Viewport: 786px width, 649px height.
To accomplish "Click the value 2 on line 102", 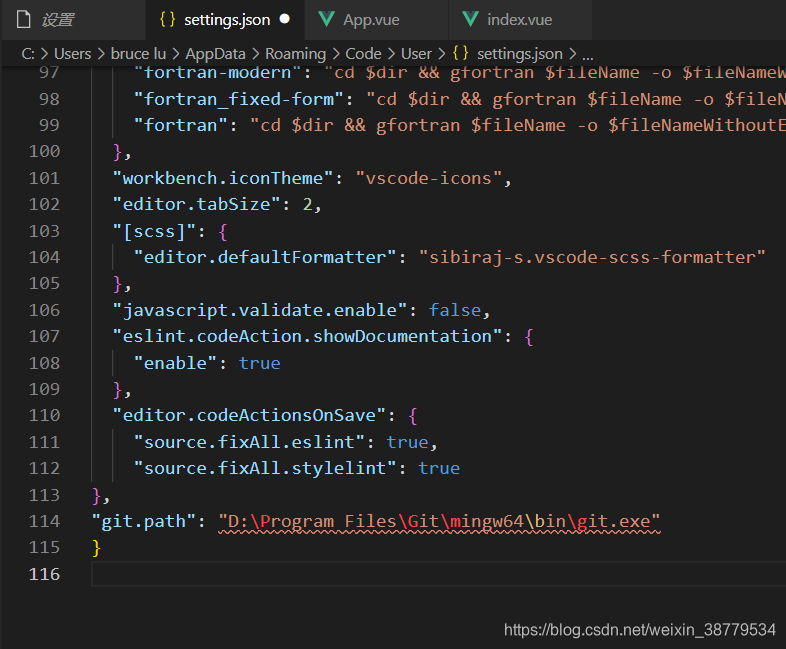I will coord(307,204).
